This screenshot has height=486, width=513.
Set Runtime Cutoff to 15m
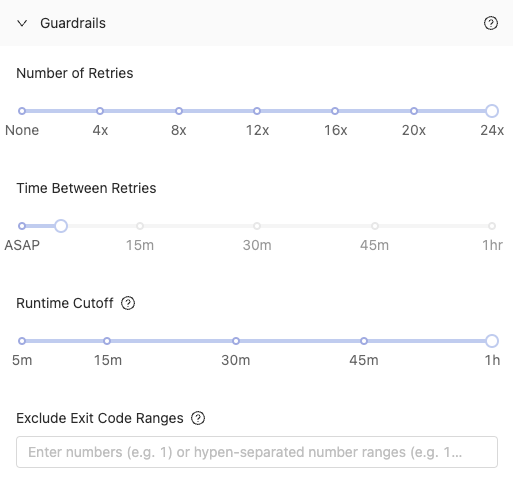pos(107,341)
